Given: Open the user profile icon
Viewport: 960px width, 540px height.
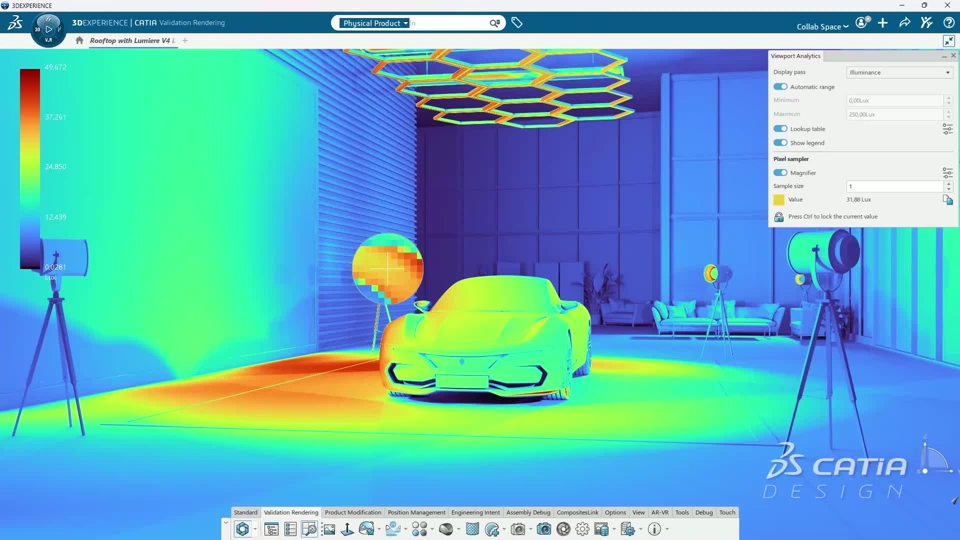Looking at the screenshot, I should [862, 23].
